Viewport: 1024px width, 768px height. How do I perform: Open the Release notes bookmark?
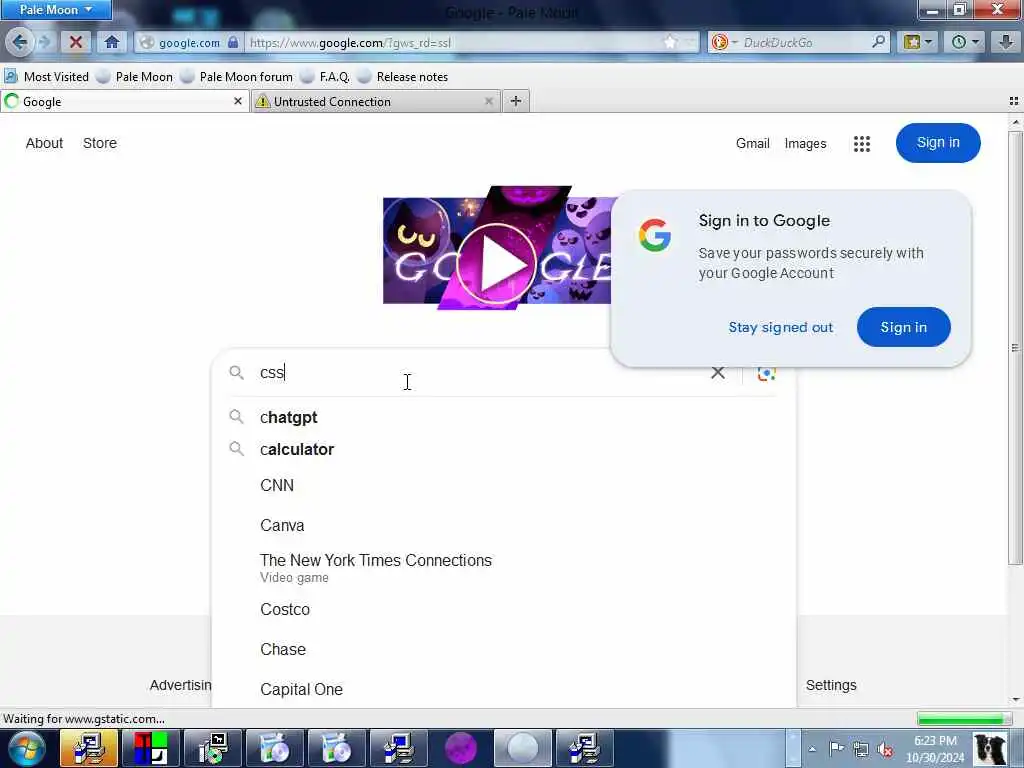click(403, 76)
